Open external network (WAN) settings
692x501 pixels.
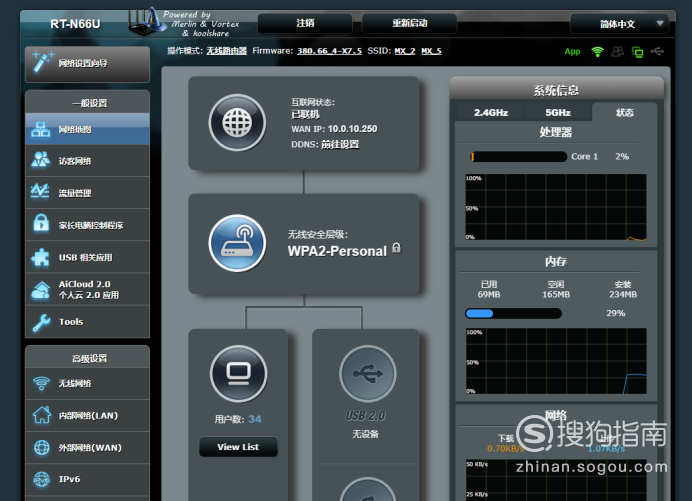pos(87,448)
